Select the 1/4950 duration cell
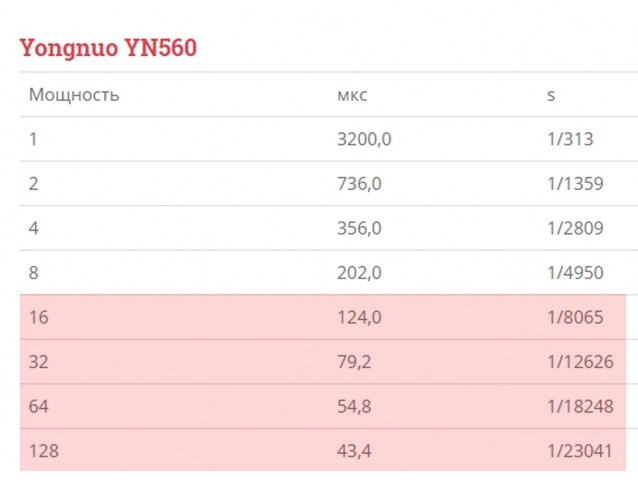Viewport: 638px width, 480px height. click(575, 273)
